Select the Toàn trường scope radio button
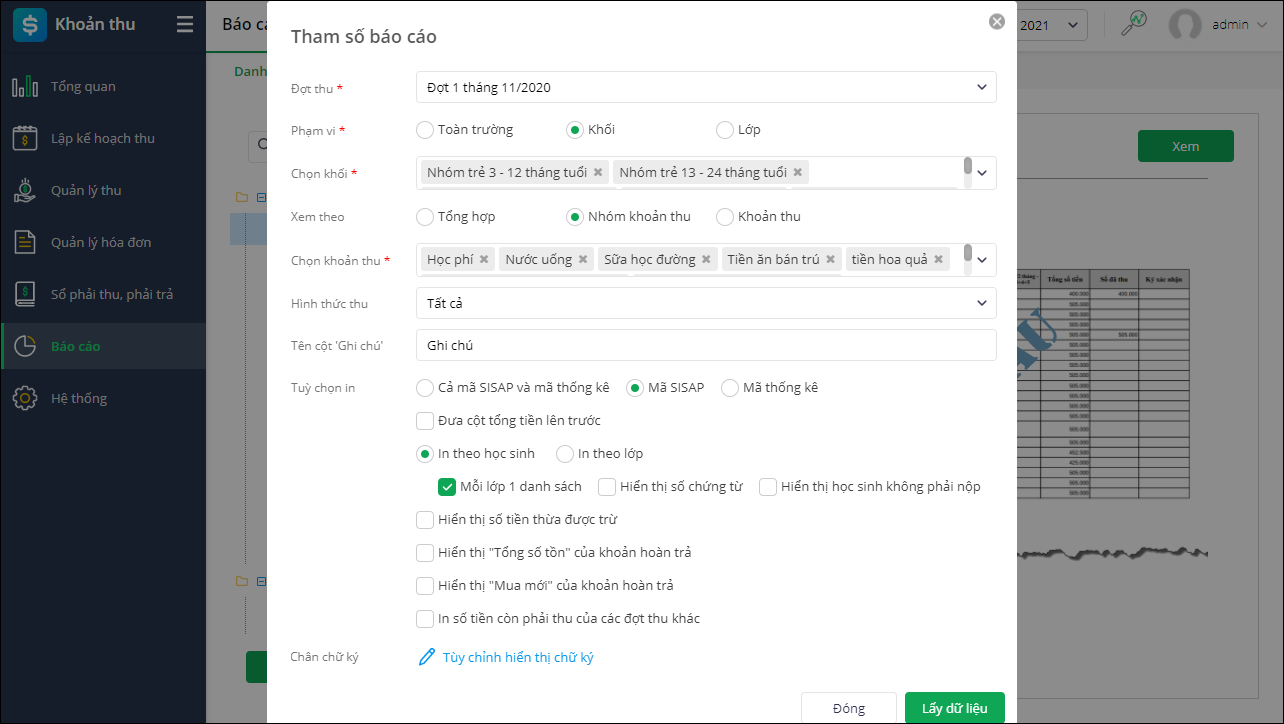 pos(425,129)
